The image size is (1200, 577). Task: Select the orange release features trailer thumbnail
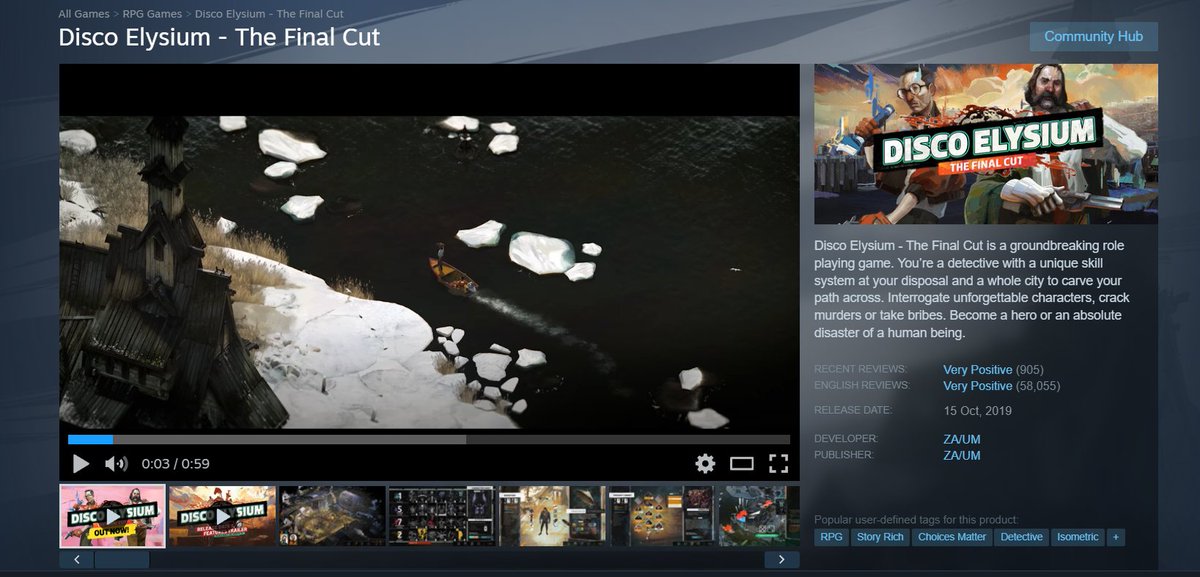point(222,516)
